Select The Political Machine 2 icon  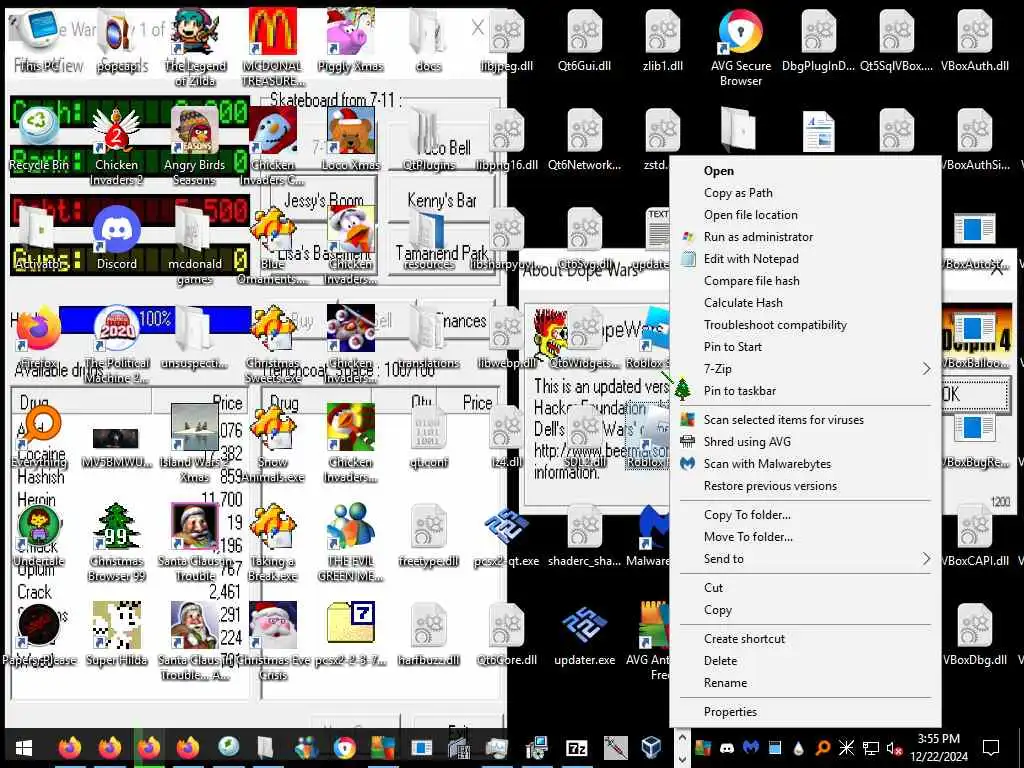[x=117, y=345]
